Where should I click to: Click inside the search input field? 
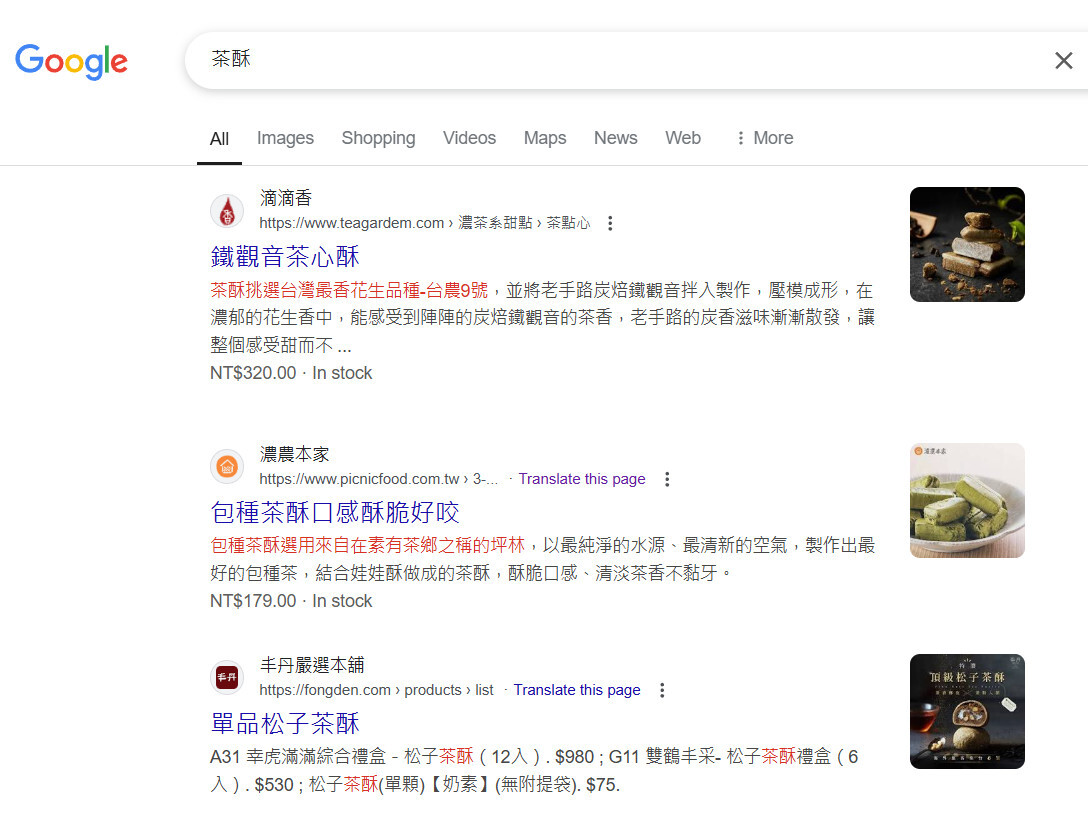(x=600, y=60)
